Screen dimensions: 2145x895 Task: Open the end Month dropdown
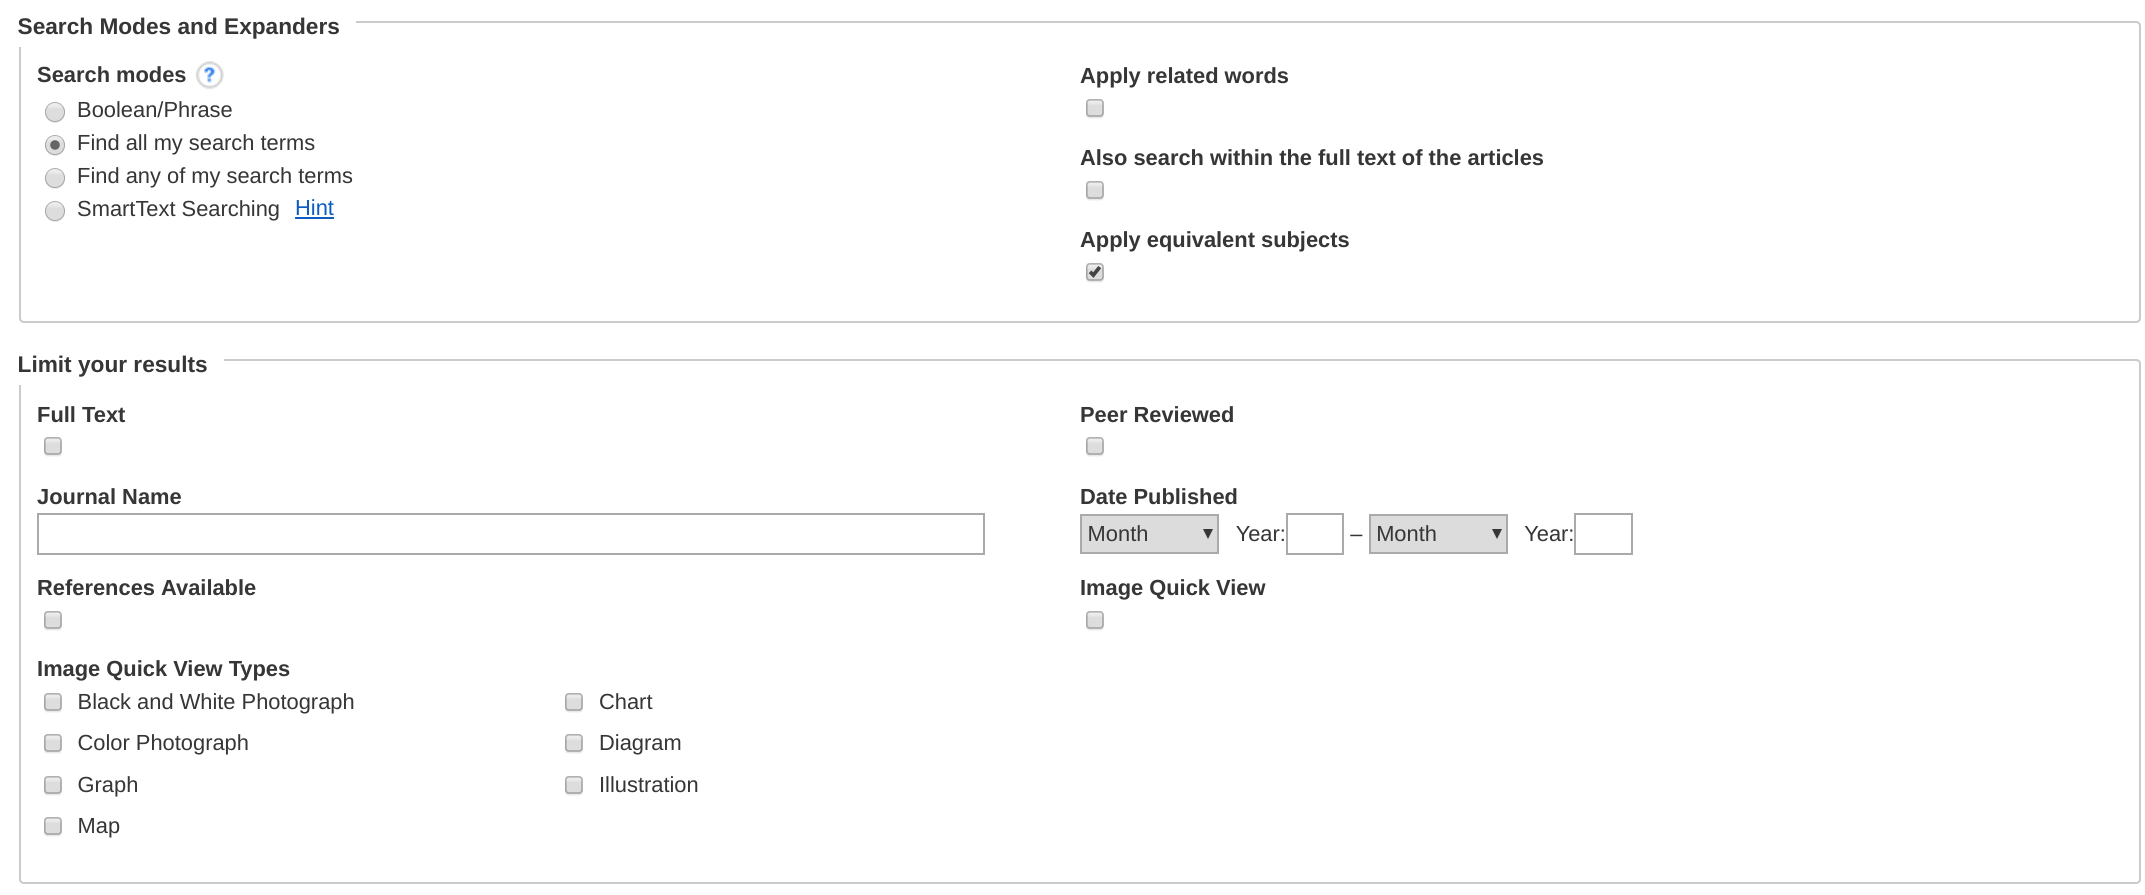(x=1437, y=534)
